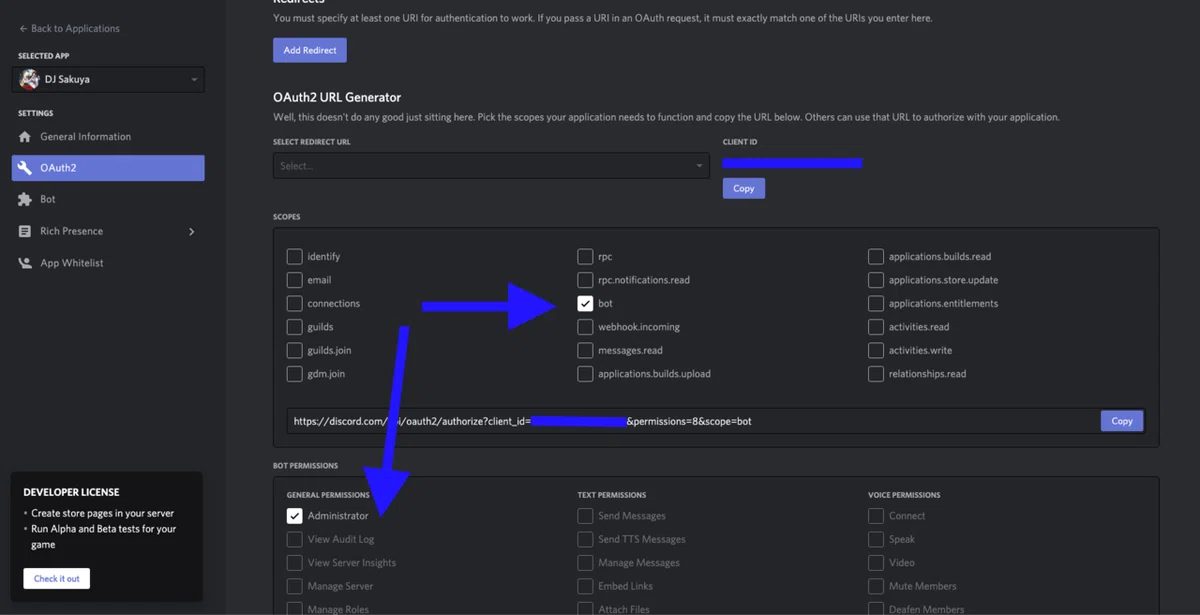
Task: Enable the activities.read scope
Action: click(x=876, y=327)
